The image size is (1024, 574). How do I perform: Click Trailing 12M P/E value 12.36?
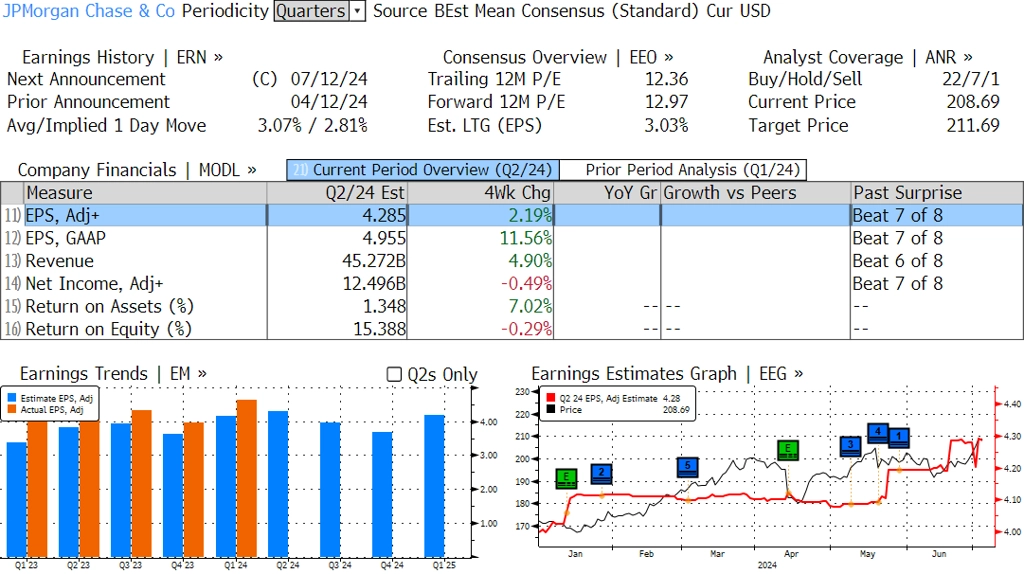pyautogui.click(x=666, y=80)
